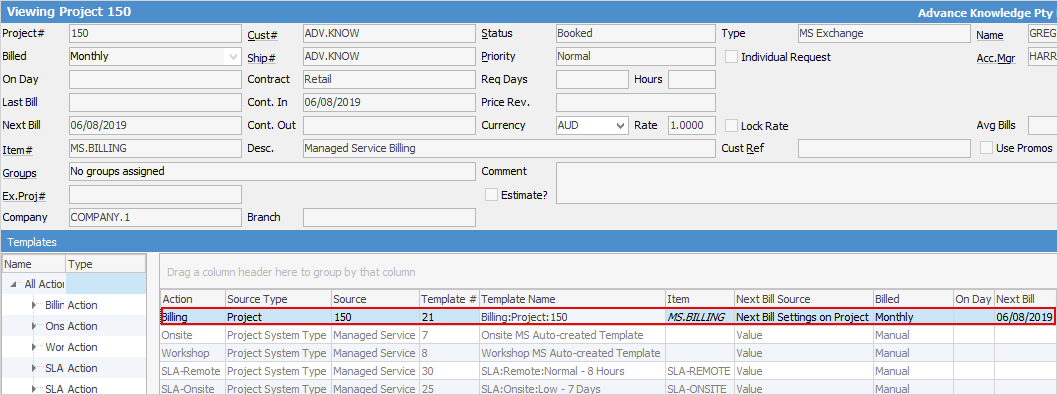Click the 06/08/2019 Next Bill grid cell

(x=1024, y=317)
